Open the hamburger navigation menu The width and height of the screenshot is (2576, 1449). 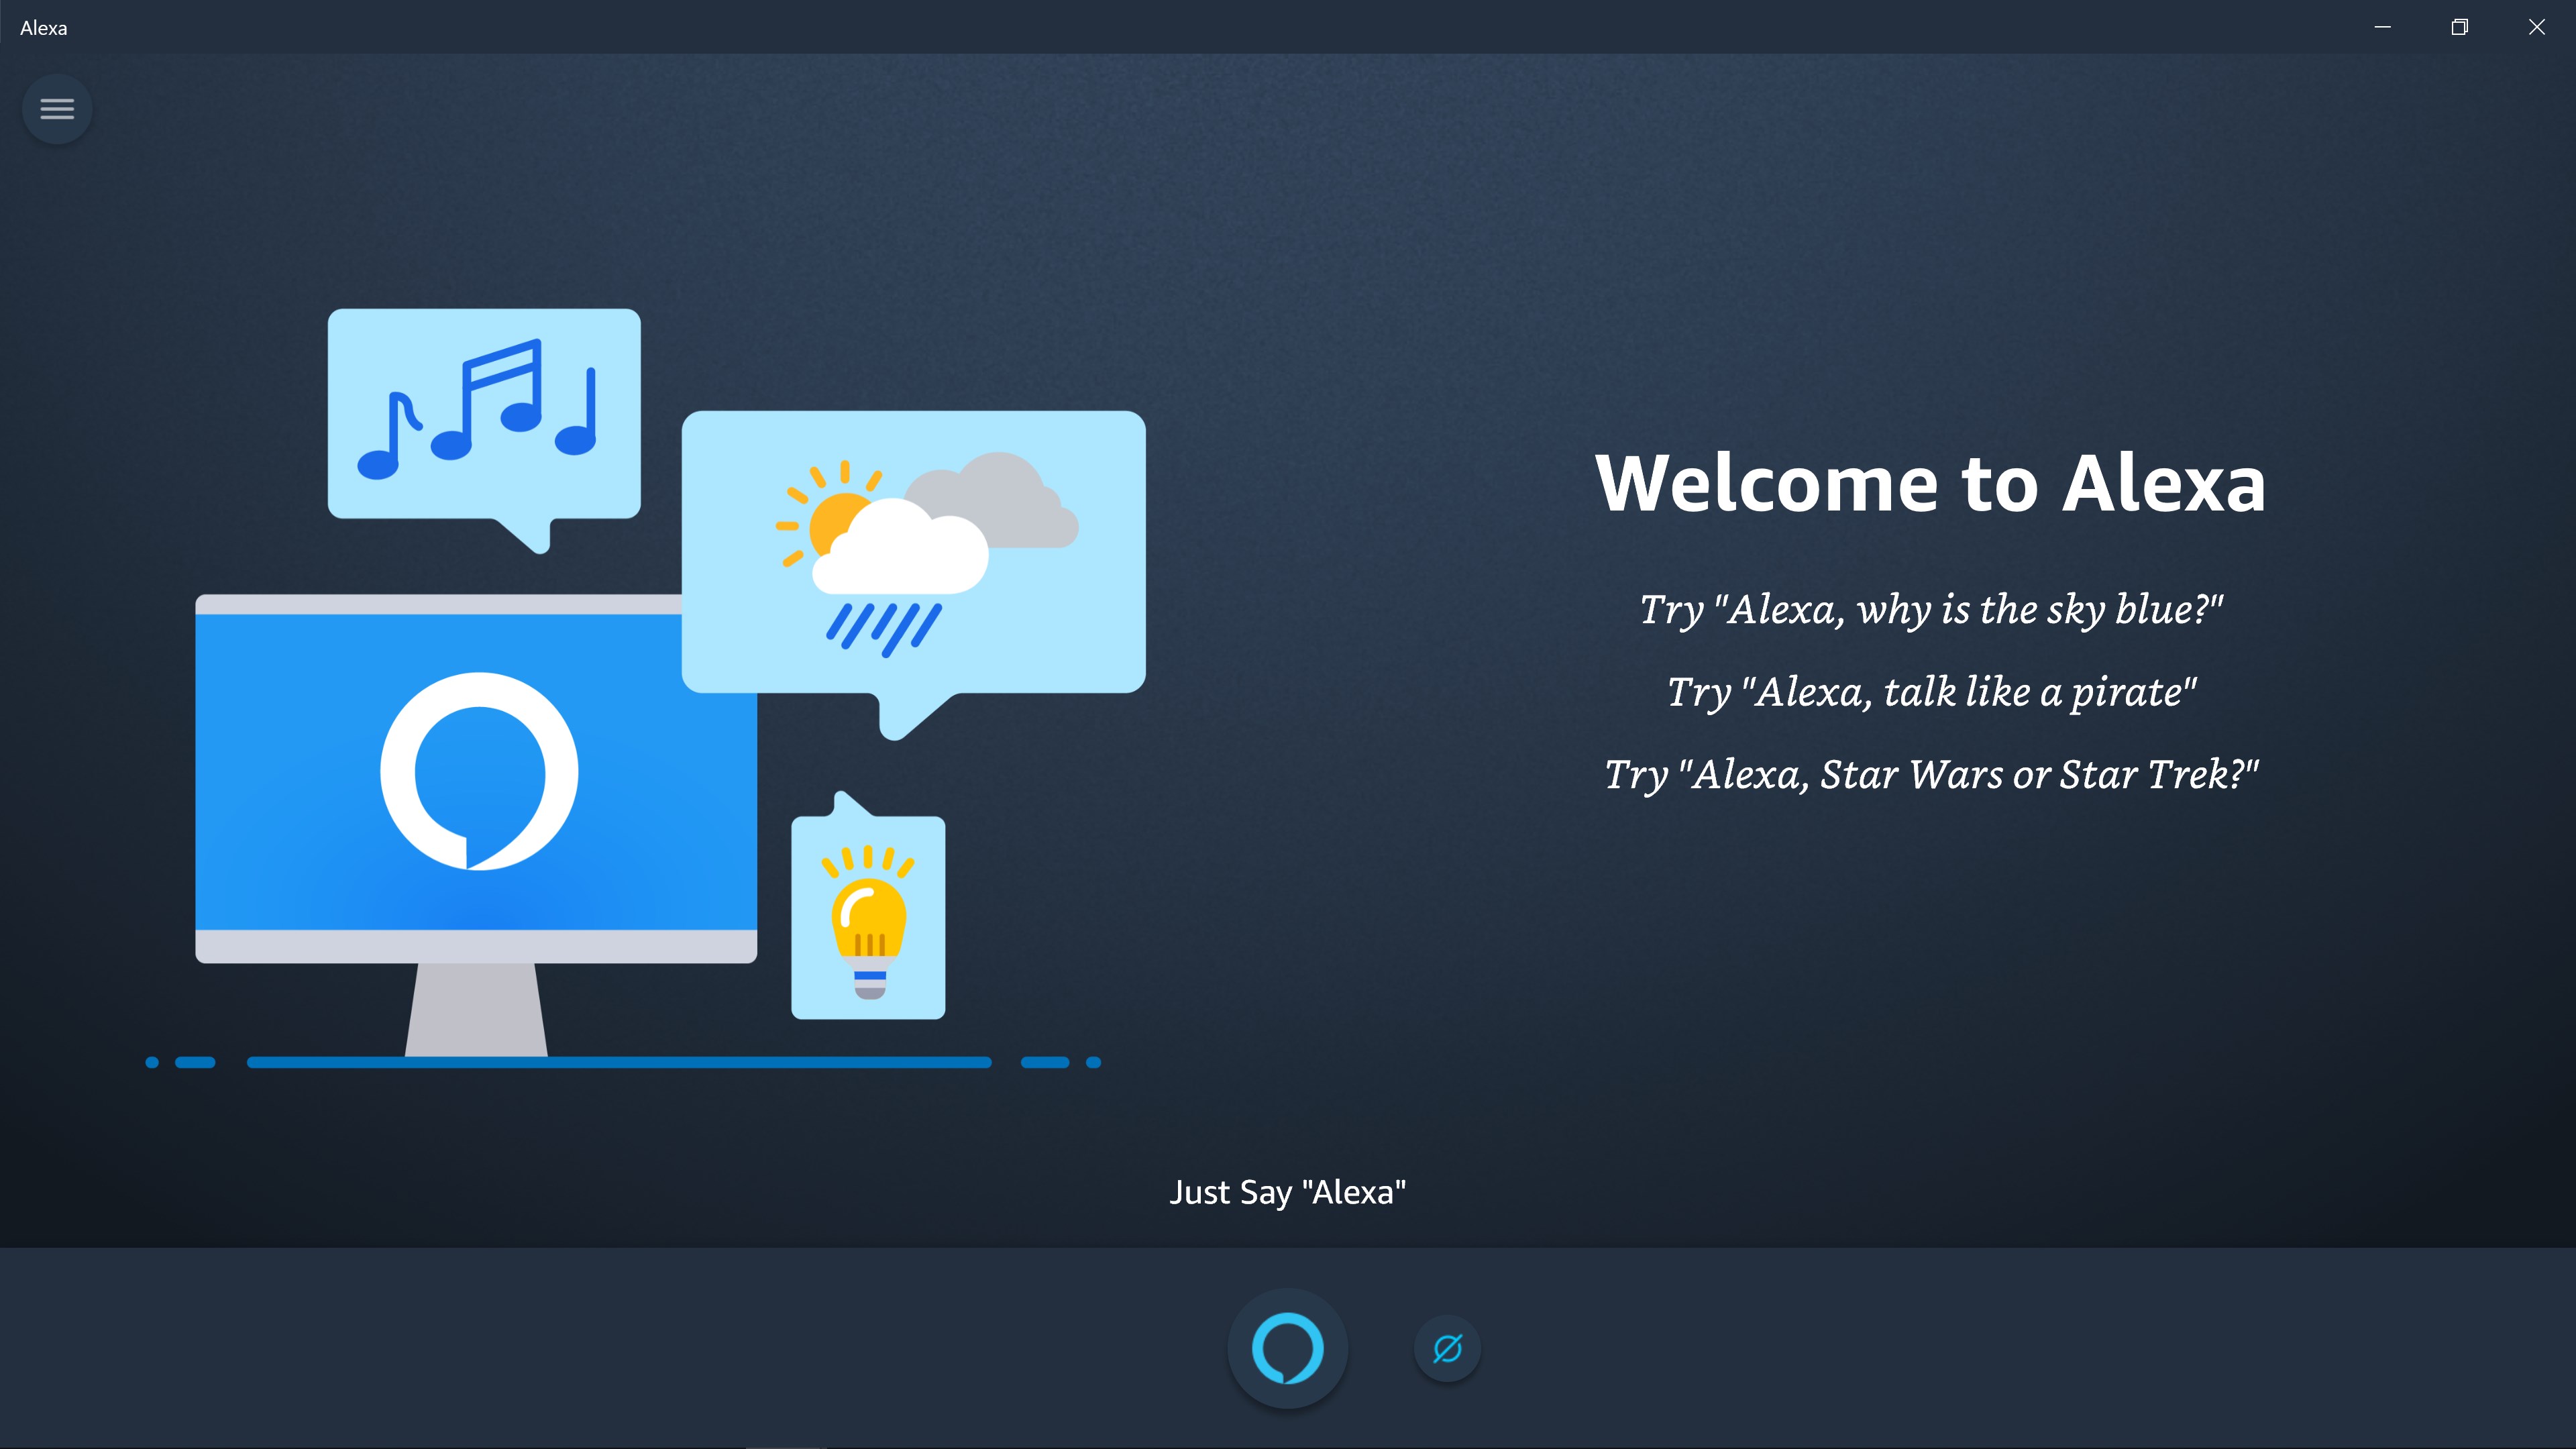[57, 109]
